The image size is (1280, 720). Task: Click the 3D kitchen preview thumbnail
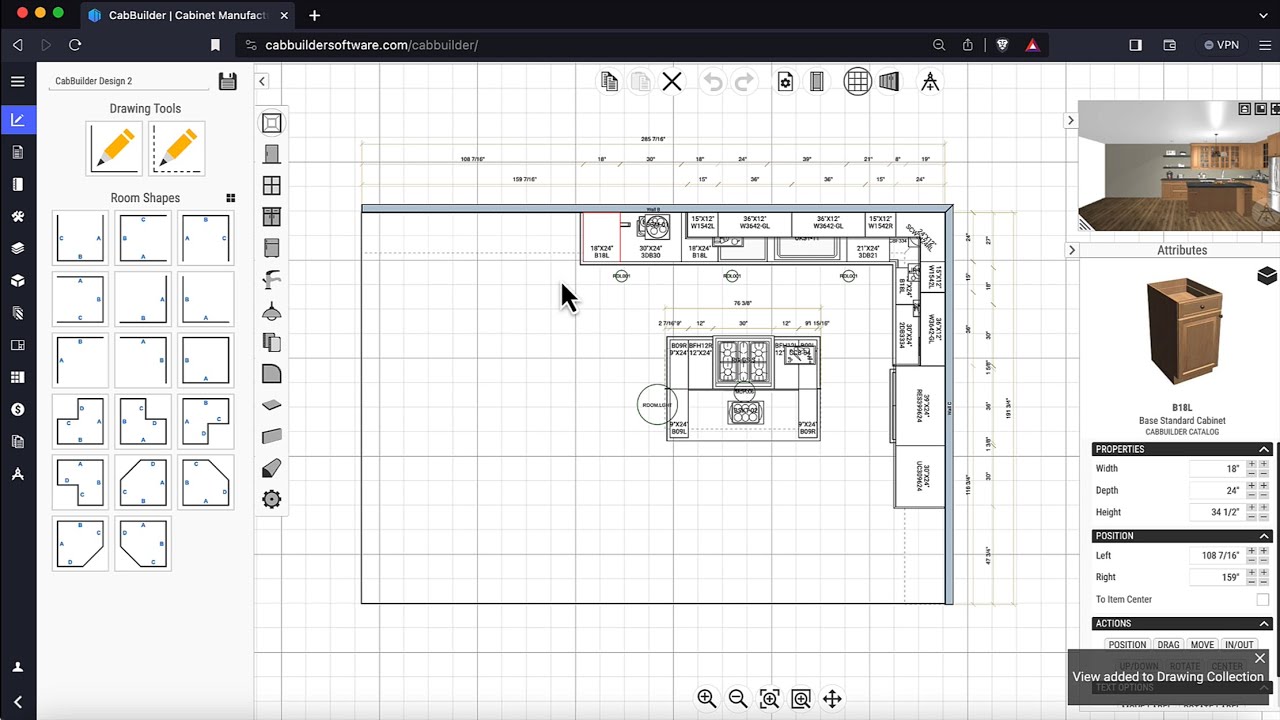pos(1179,166)
